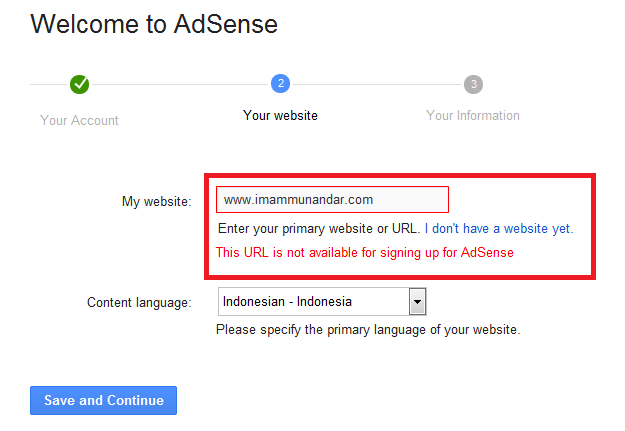Viewport: 625px width, 431px height.
Task: Focus the My website URL input field
Action: click(x=332, y=199)
